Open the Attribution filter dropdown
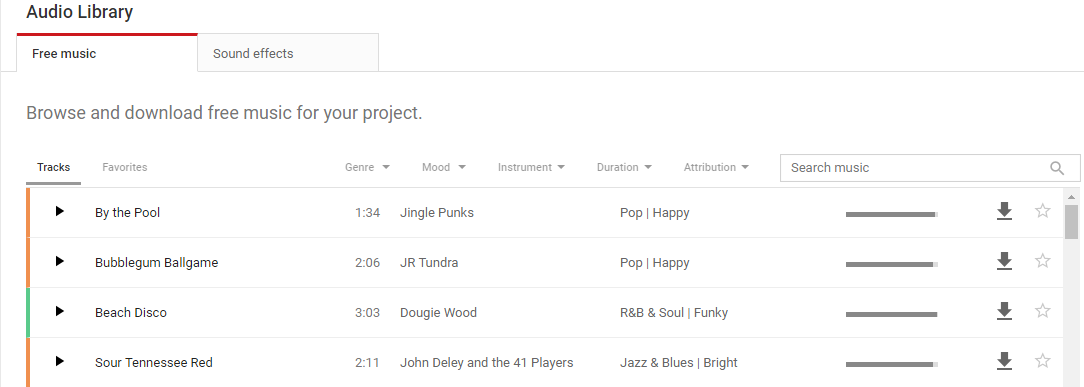1084x387 pixels. [717, 167]
